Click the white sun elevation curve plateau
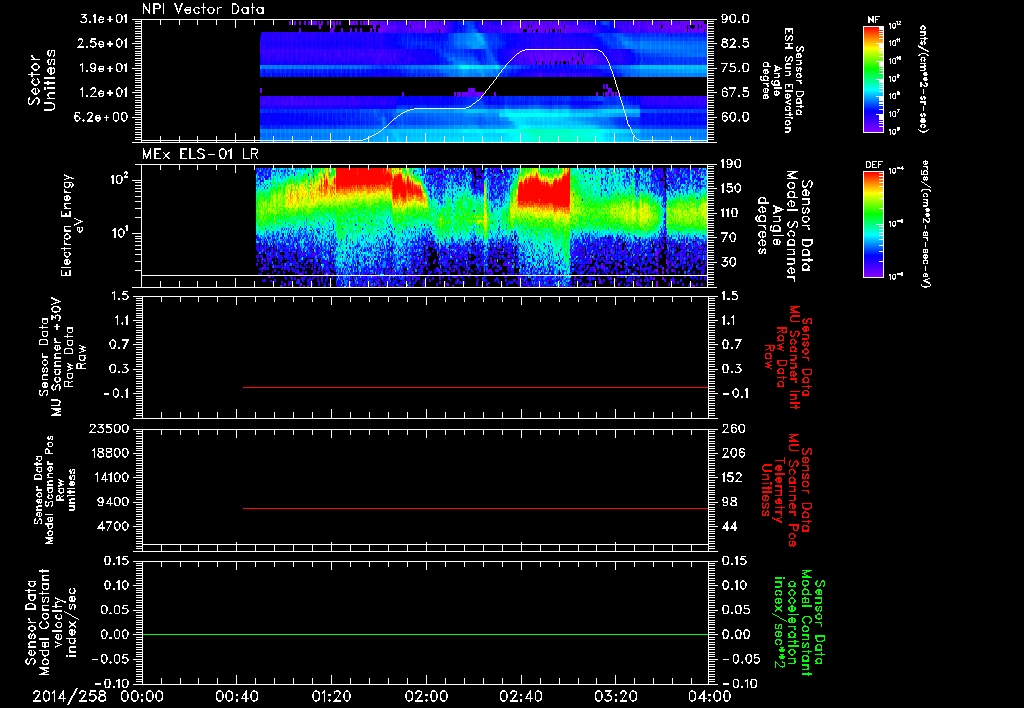Screen dimensions: 1024x708 tap(562, 50)
